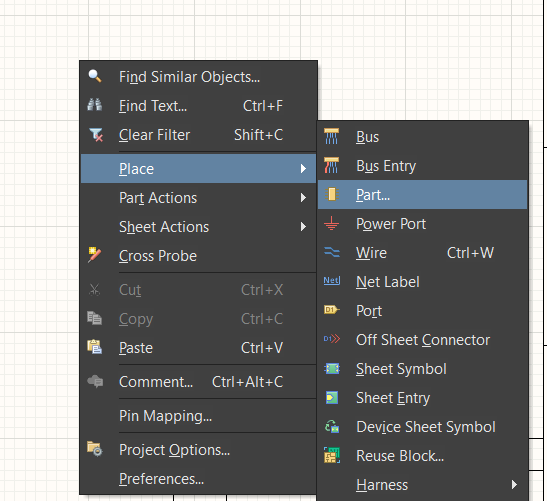Click the Ctrl+Alt+C shortcut text
Viewport: 547px width, 501px height.
pyautogui.click(x=247, y=382)
